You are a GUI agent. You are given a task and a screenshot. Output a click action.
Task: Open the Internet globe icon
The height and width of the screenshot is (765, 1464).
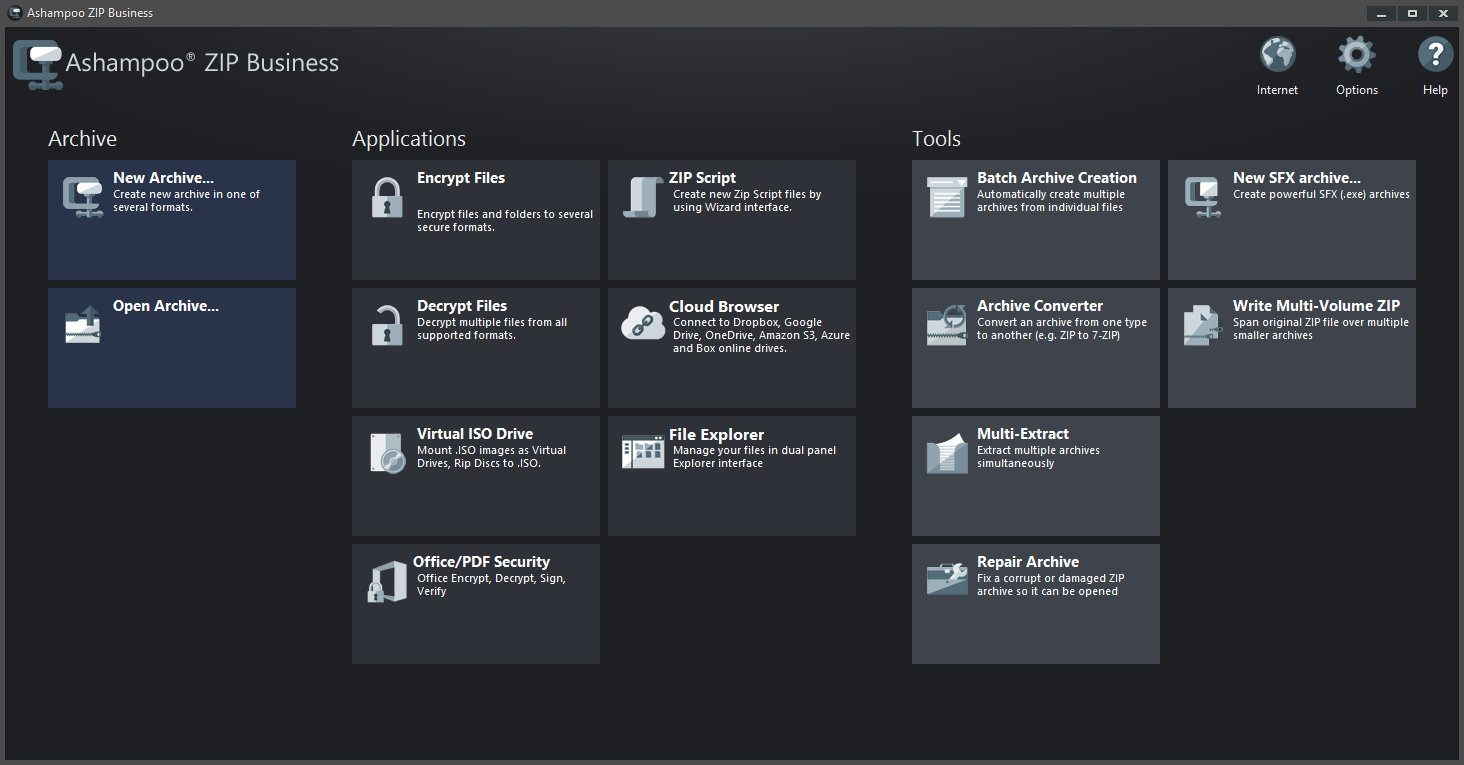click(1277, 56)
